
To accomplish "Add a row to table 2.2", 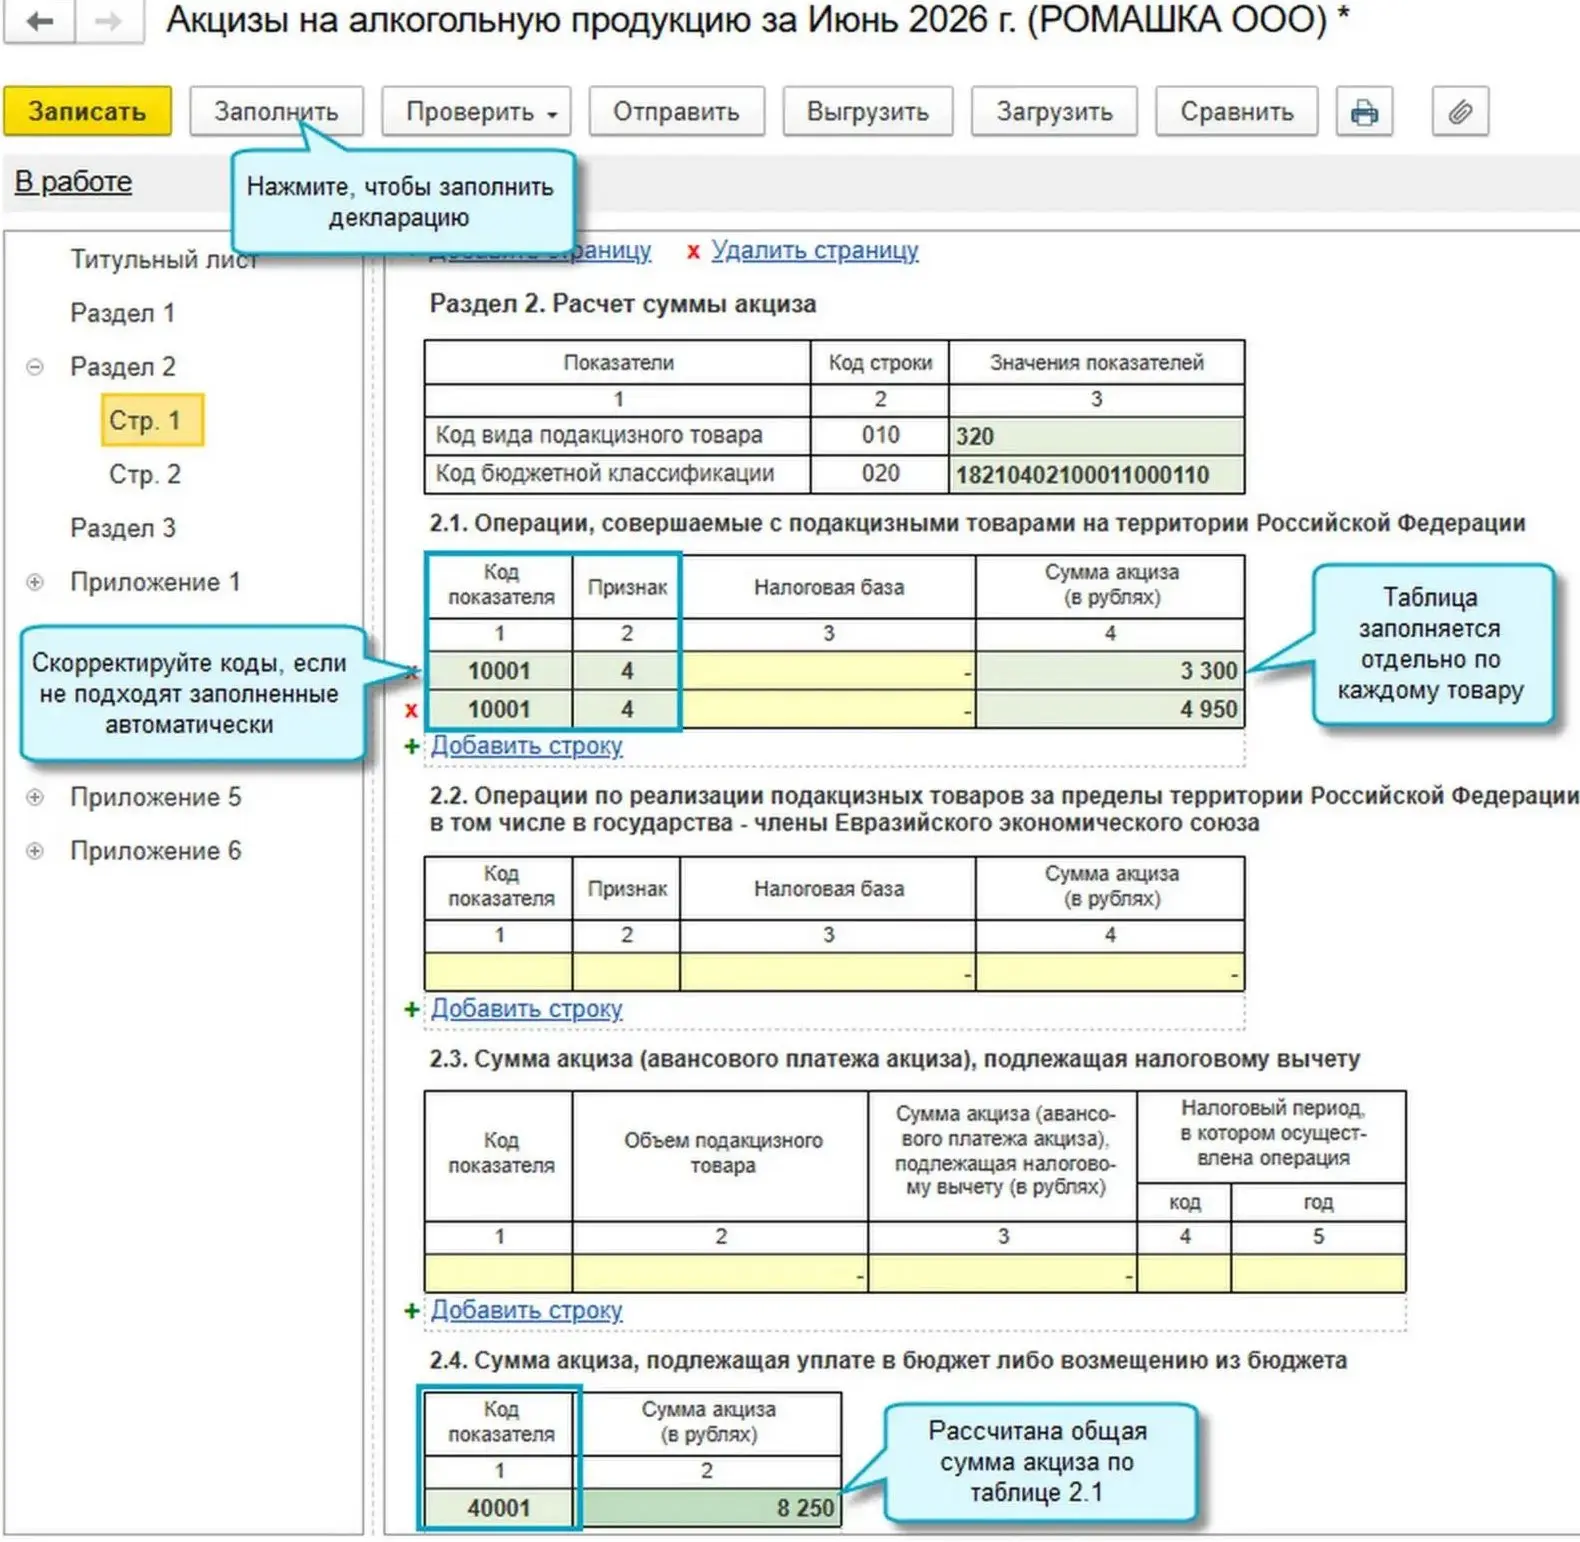I will point(526,1009).
